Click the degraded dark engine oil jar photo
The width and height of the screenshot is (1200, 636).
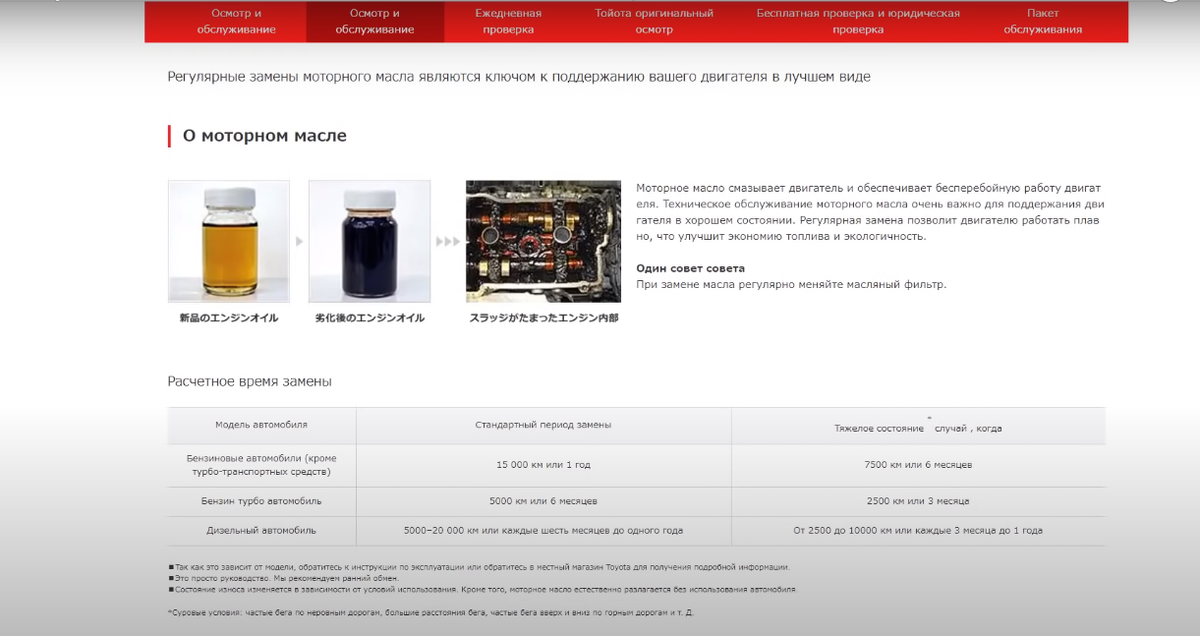(x=369, y=241)
